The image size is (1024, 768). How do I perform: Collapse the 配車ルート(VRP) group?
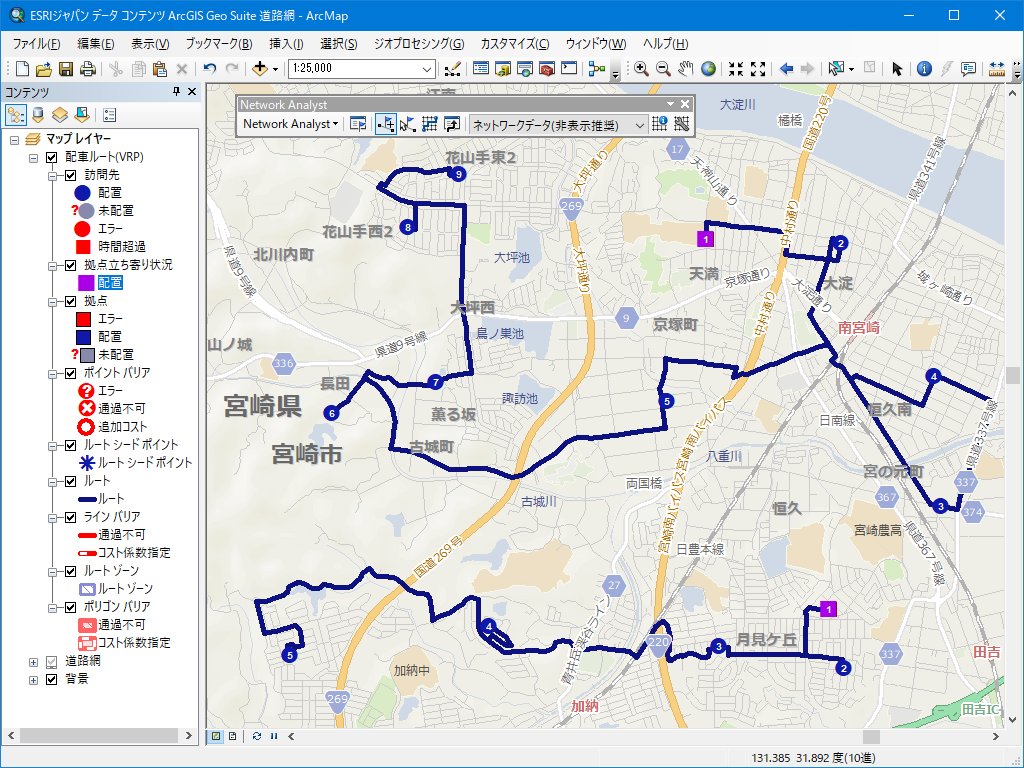pos(33,157)
